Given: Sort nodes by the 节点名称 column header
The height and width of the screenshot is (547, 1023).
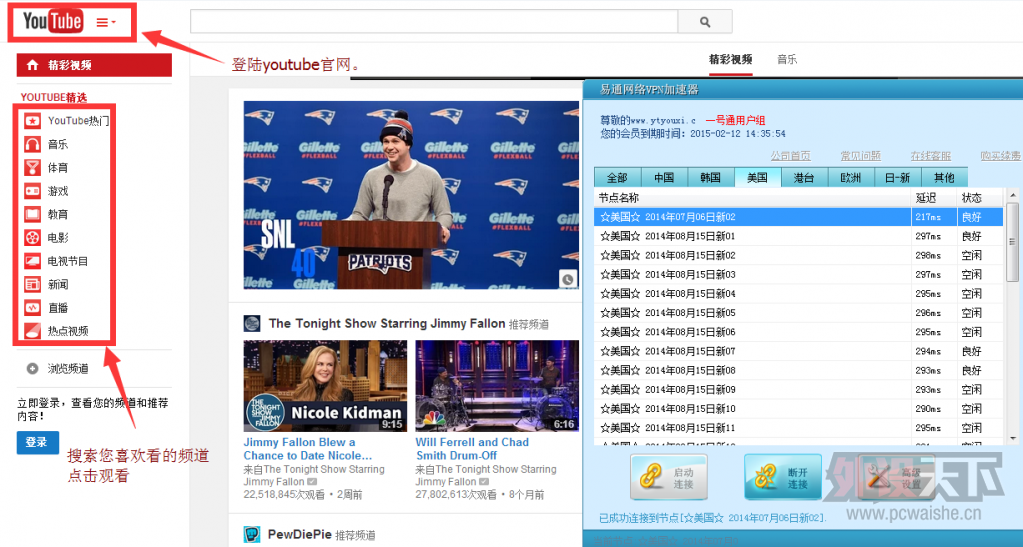Looking at the screenshot, I should point(753,198).
